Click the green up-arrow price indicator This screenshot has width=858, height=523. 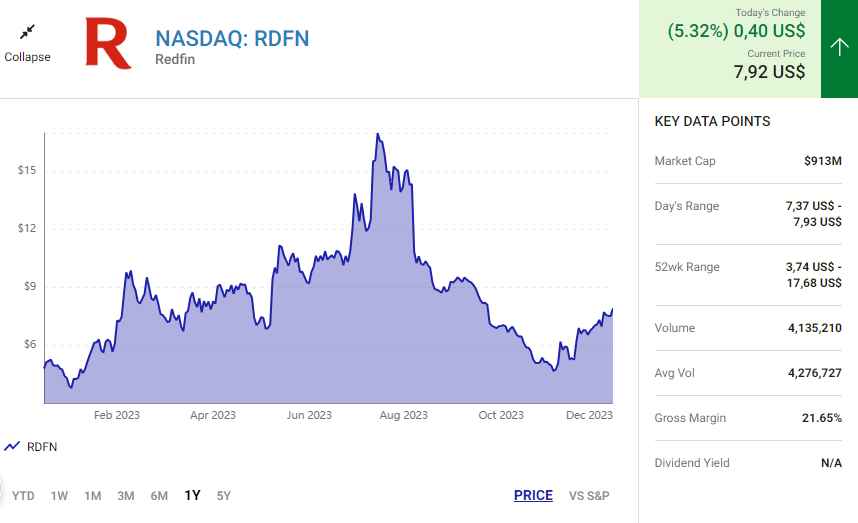839,47
